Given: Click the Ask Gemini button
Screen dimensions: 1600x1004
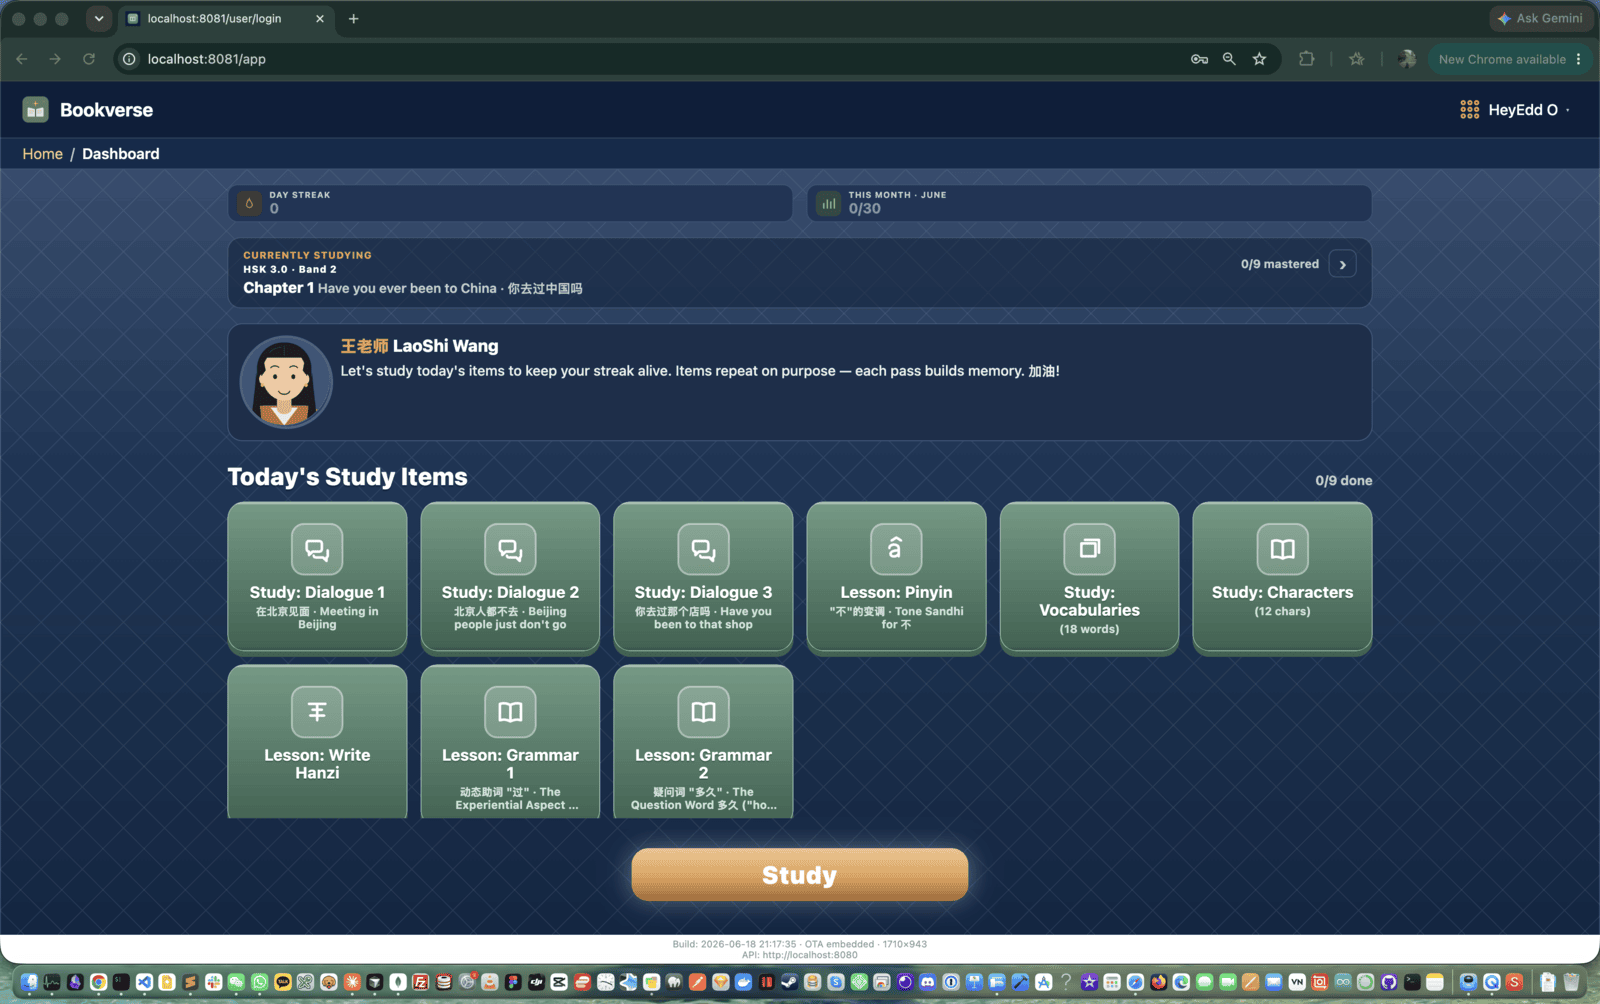Looking at the screenshot, I should coord(1540,18).
